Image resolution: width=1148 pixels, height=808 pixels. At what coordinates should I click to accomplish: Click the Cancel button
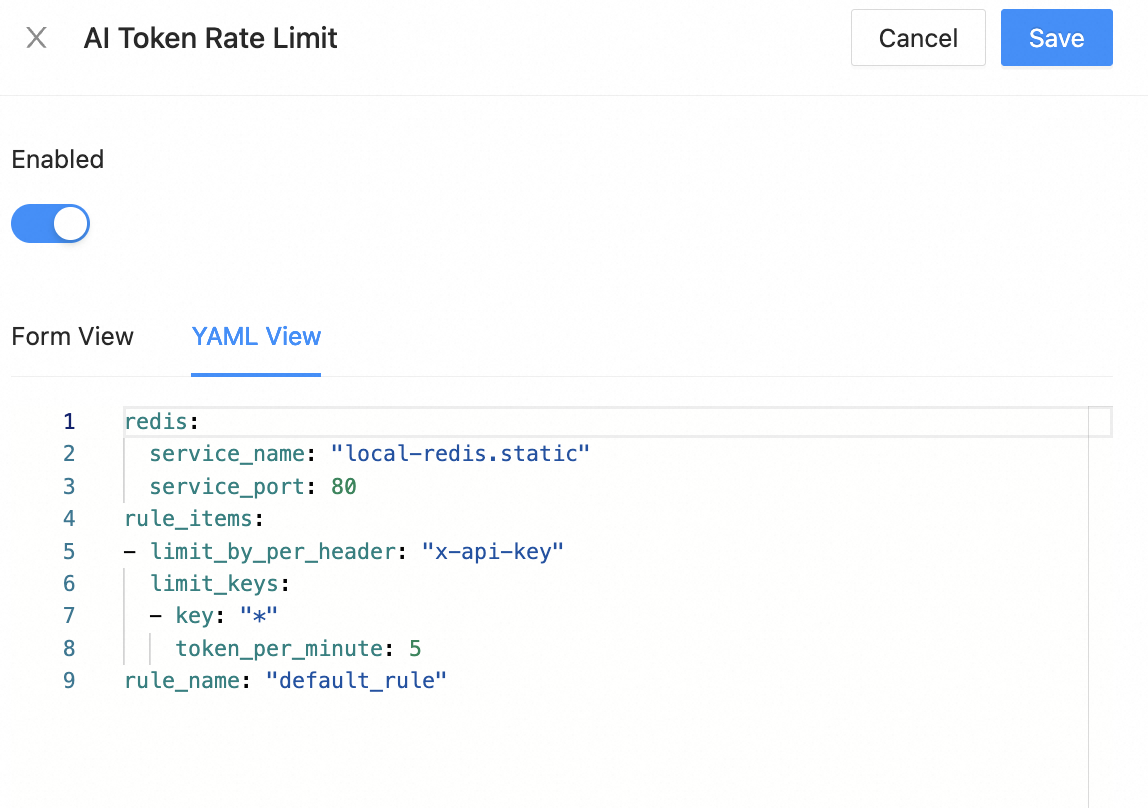click(x=917, y=38)
